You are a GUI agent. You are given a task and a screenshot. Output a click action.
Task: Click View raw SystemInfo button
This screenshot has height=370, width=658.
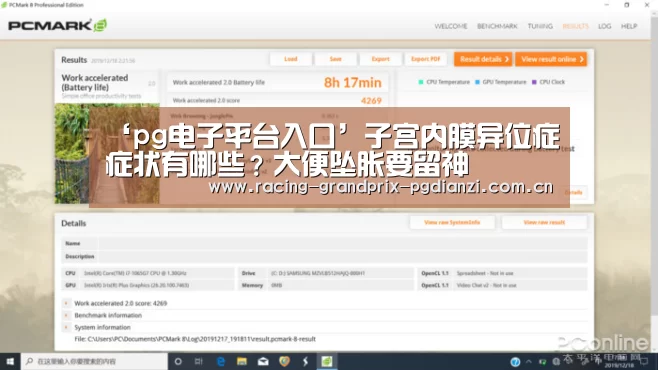pyautogui.click(x=452, y=222)
